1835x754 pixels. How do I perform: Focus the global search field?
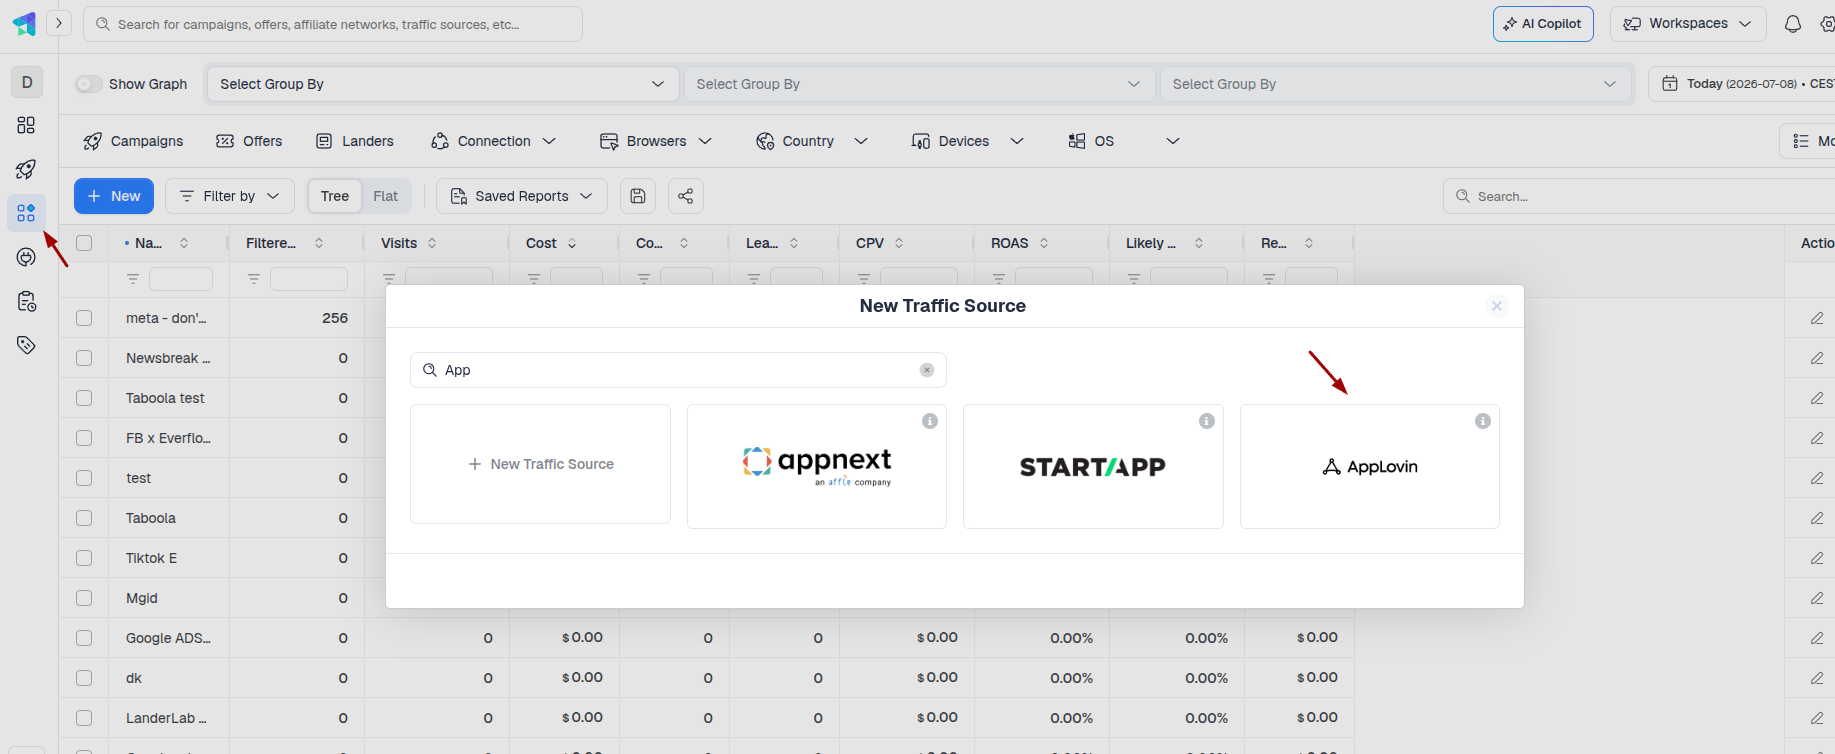[333, 24]
